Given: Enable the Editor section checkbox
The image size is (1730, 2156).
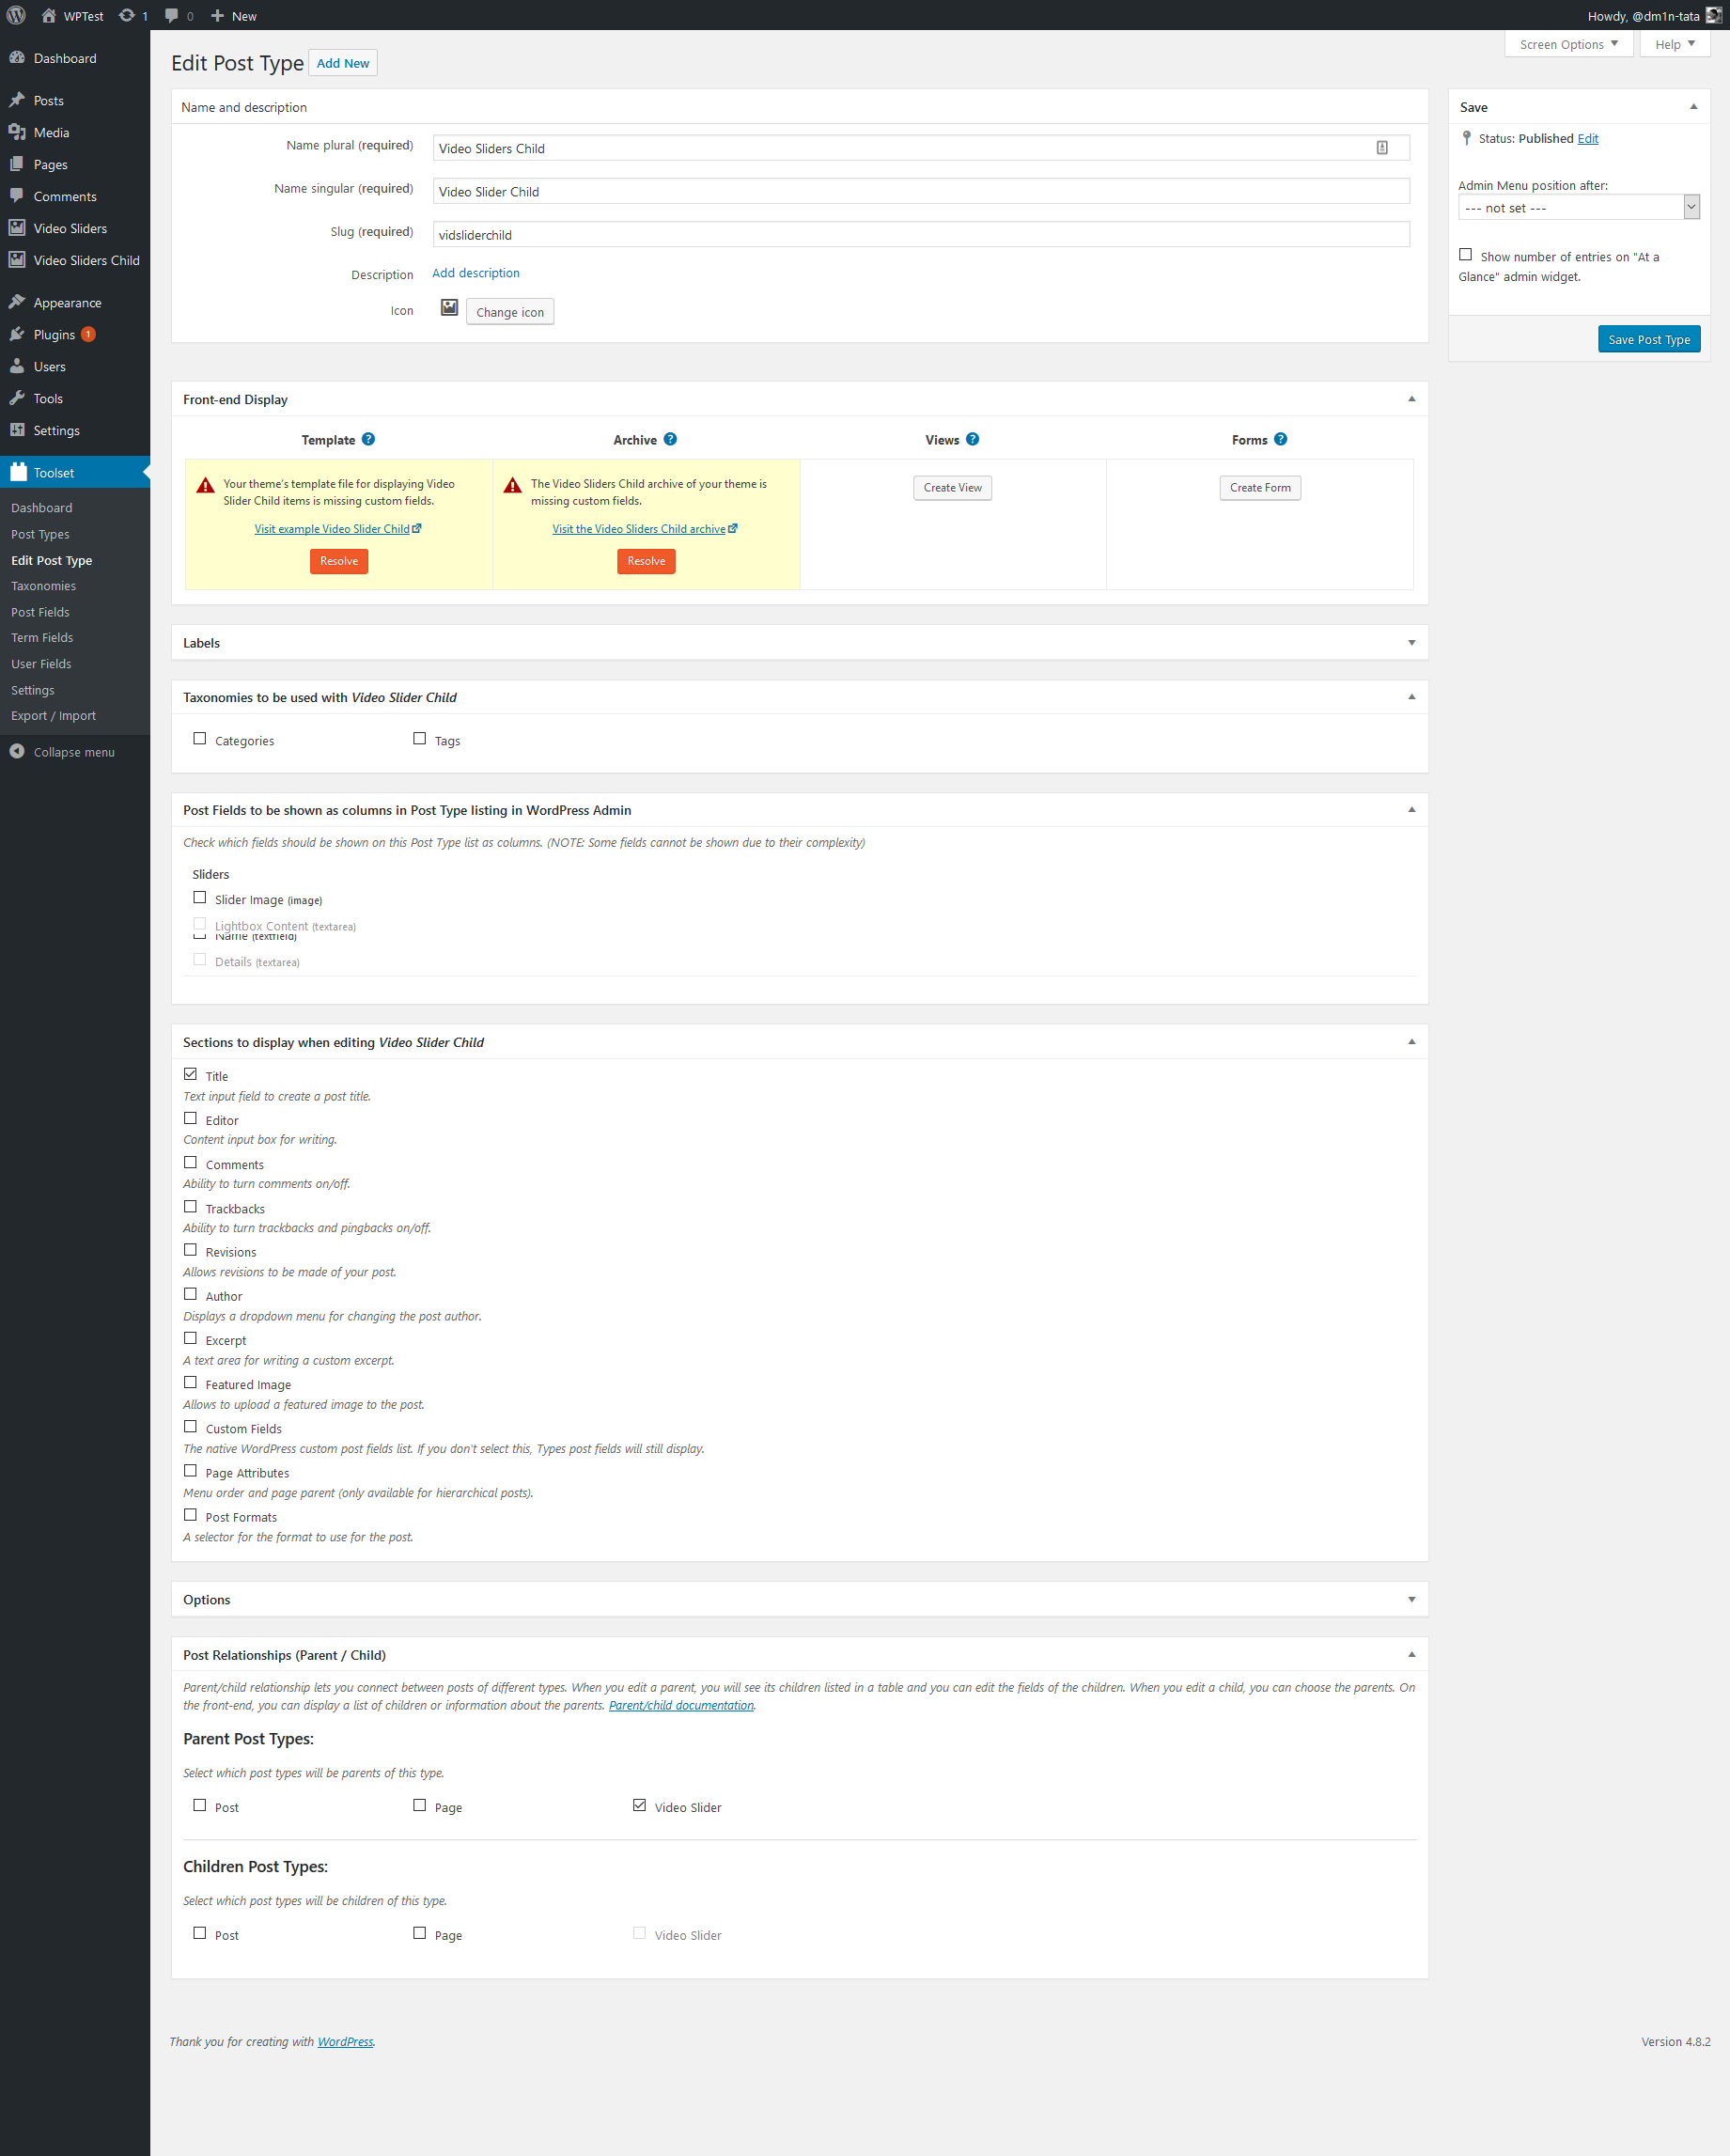Looking at the screenshot, I should (x=191, y=1118).
